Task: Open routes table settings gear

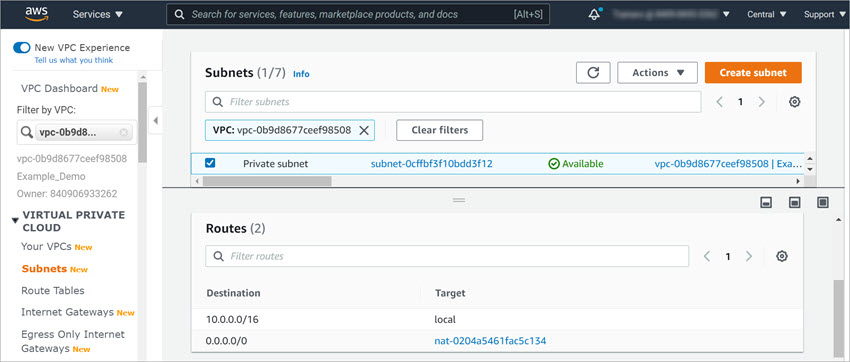Action: (x=782, y=256)
